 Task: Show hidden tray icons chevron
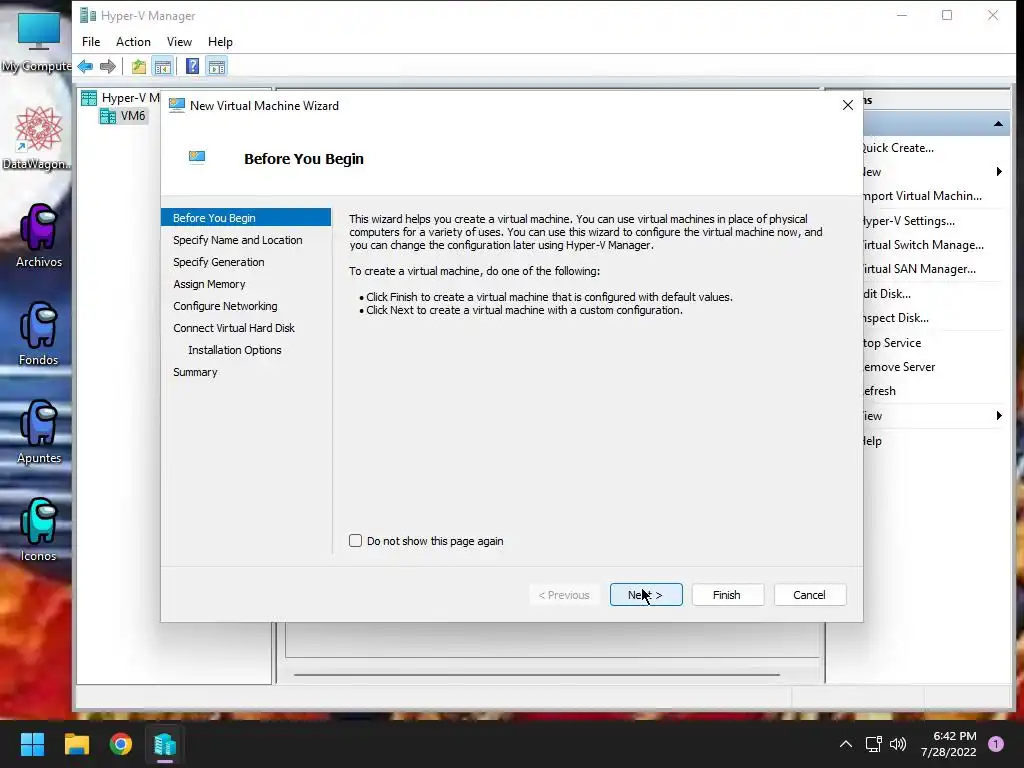(x=846, y=744)
